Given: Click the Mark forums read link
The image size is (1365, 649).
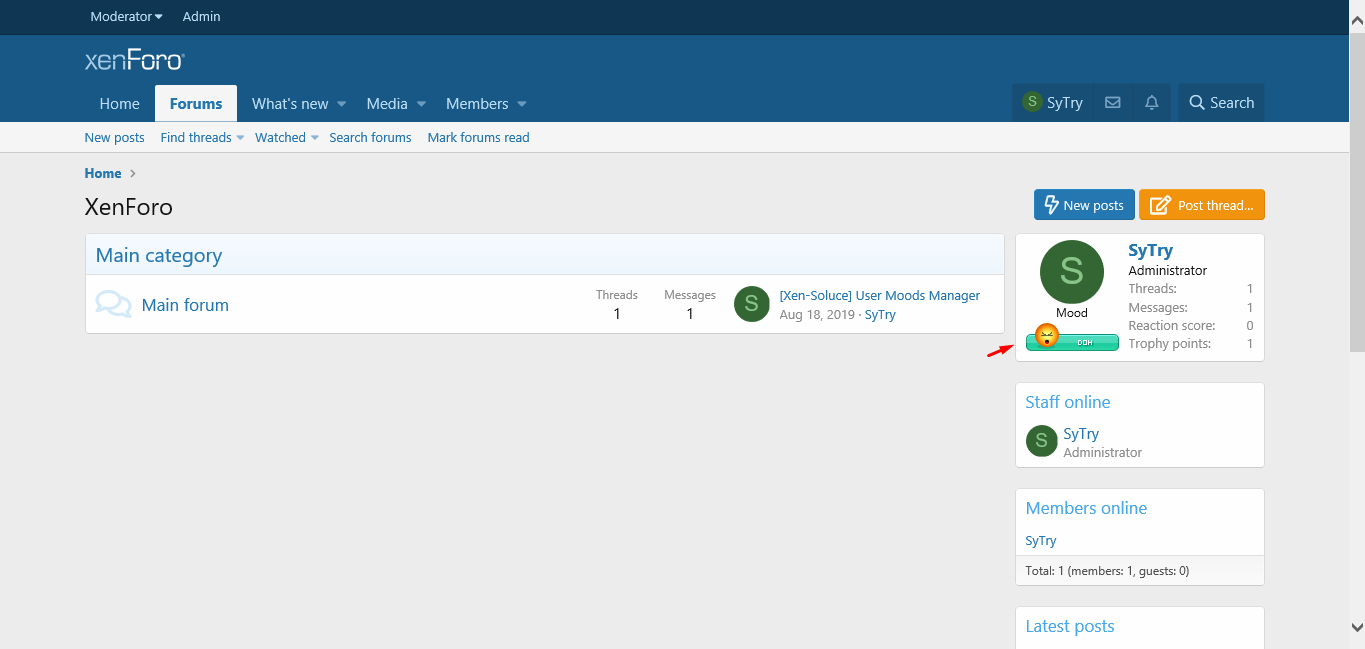Looking at the screenshot, I should [x=478, y=138].
